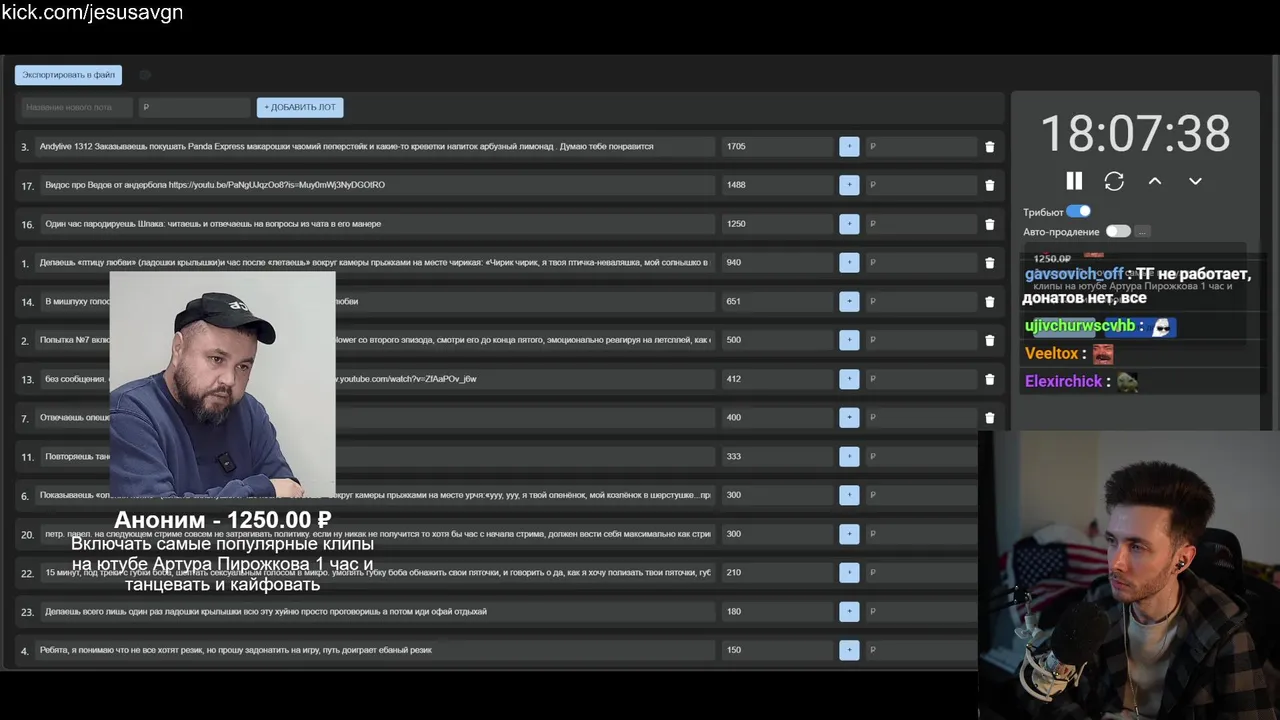Click the Экспортировать в файл button
This screenshot has height=720, width=1280.
coord(68,75)
